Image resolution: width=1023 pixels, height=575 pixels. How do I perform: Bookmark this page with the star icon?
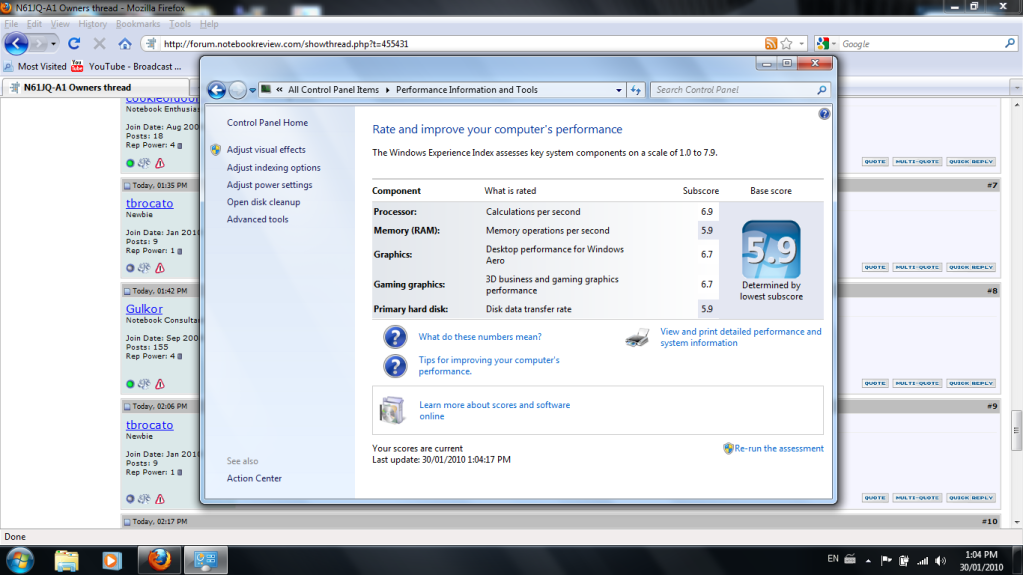tap(787, 44)
